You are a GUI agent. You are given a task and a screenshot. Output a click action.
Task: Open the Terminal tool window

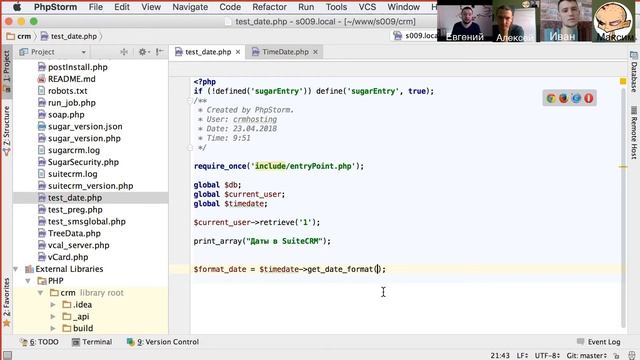click(x=92, y=342)
